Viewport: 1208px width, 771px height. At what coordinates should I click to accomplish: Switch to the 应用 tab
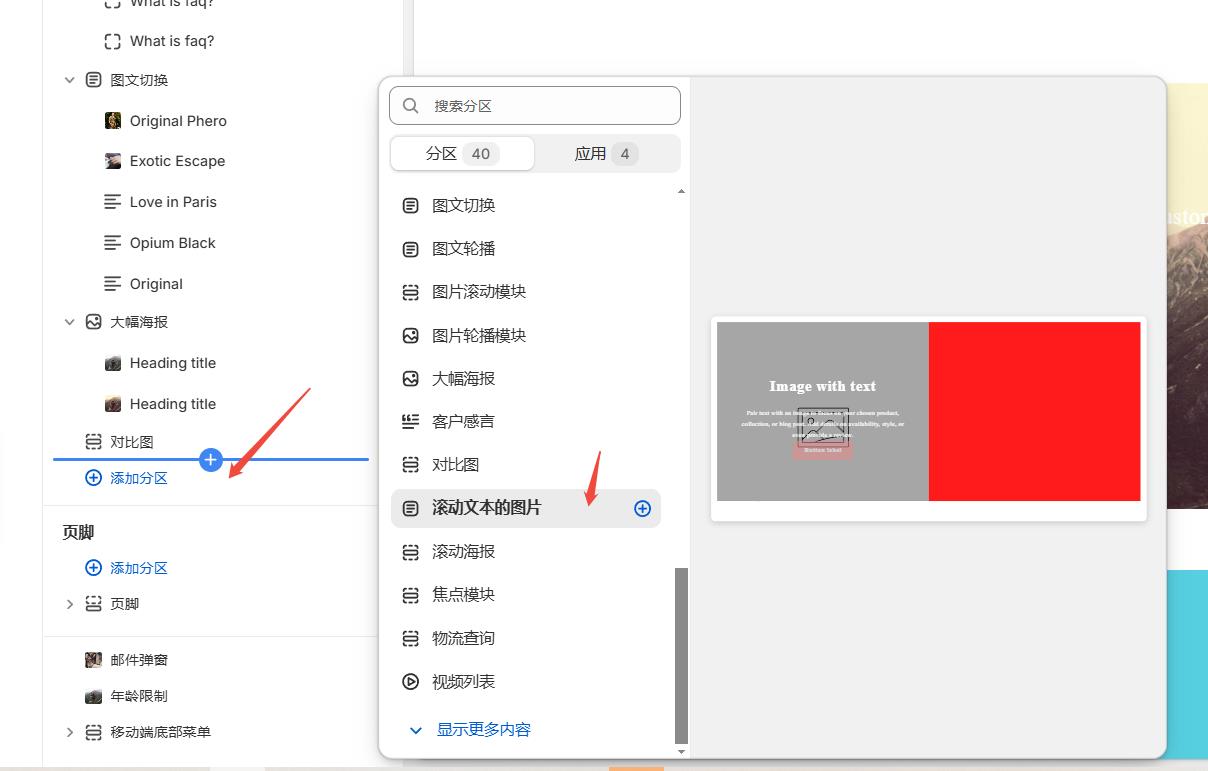click(606, 154)
